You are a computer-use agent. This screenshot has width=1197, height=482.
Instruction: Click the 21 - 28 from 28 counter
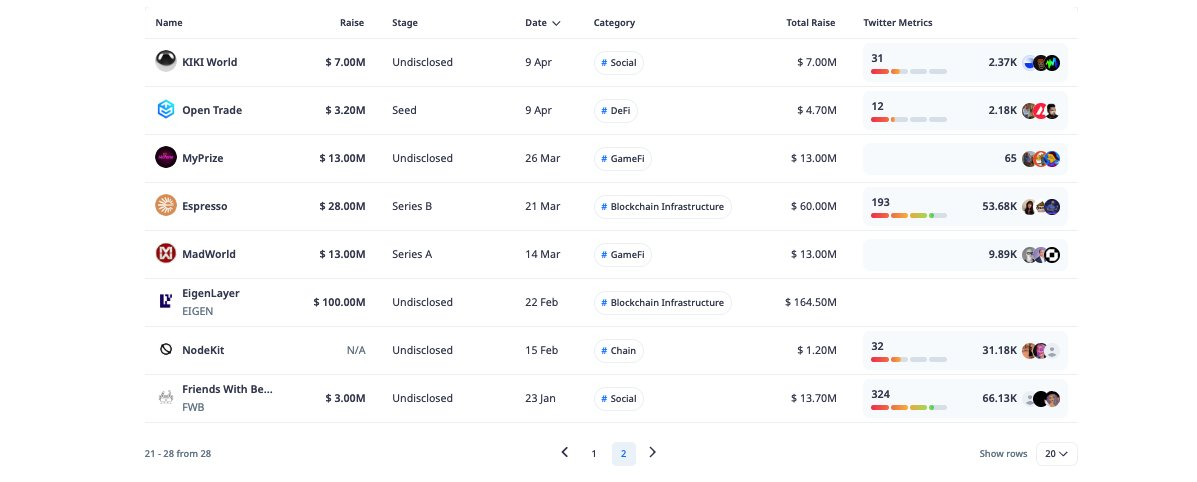tap(178, 454)
